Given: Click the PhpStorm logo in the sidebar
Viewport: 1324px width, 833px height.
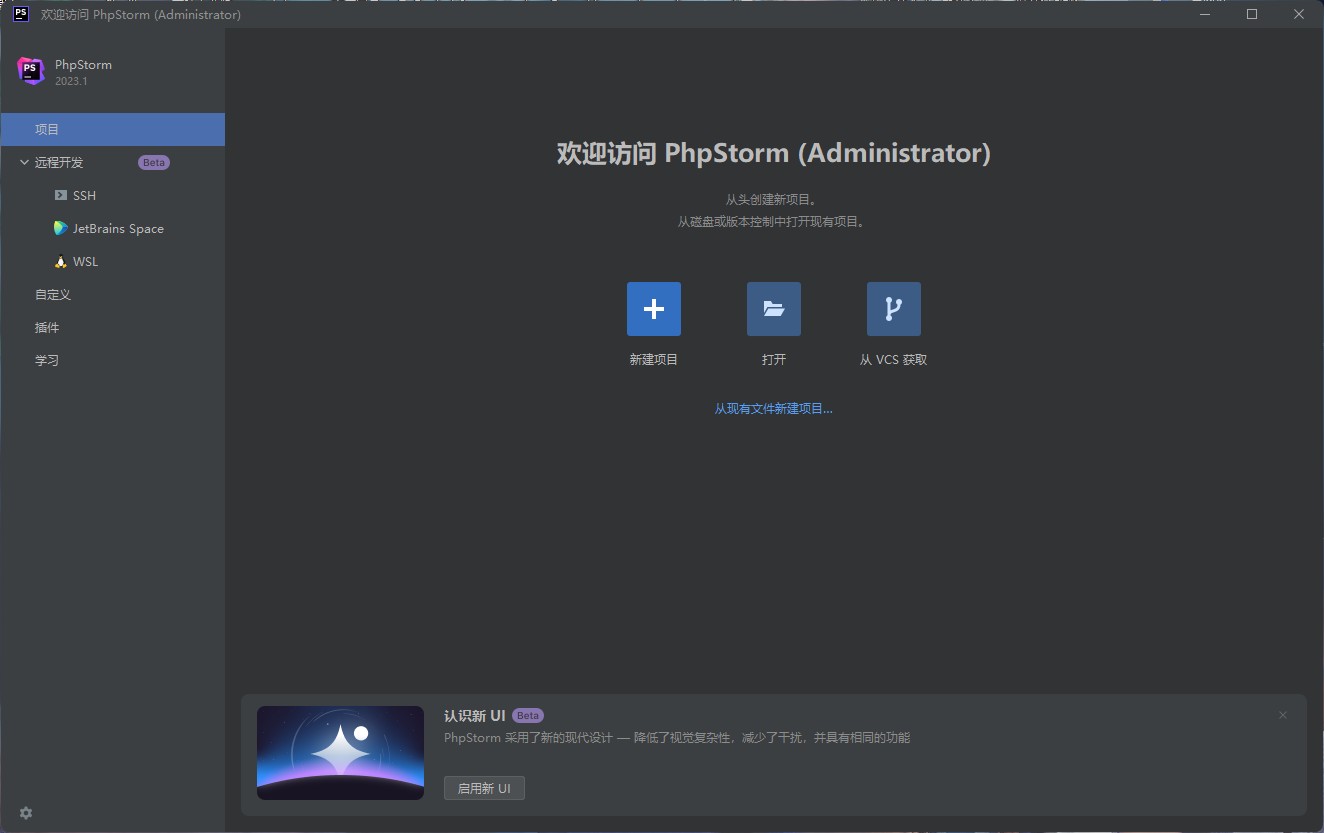Looking at the screenshot, I should 31,71.
